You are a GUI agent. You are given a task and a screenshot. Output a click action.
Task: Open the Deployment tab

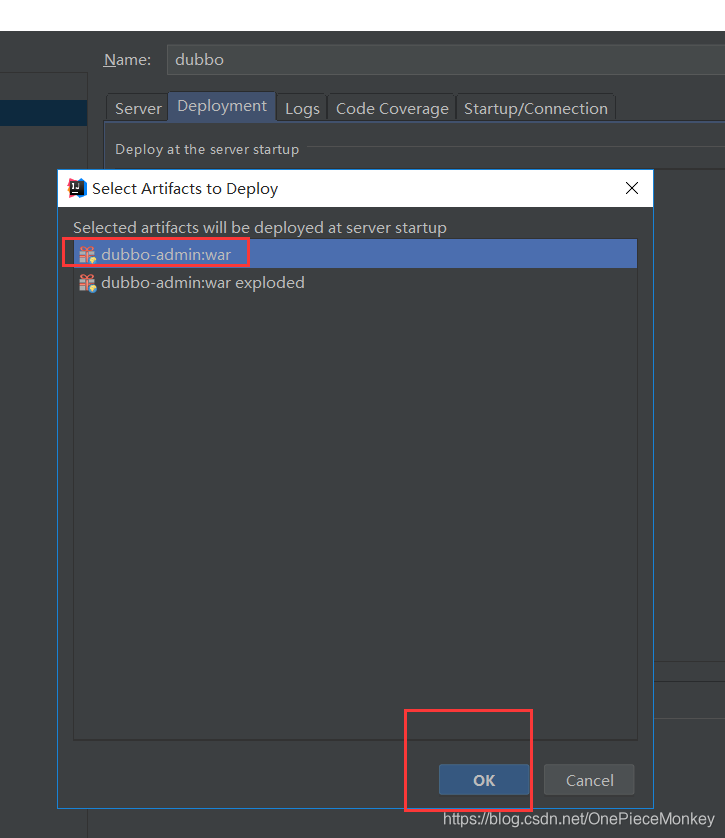click(x=222, y=106)
